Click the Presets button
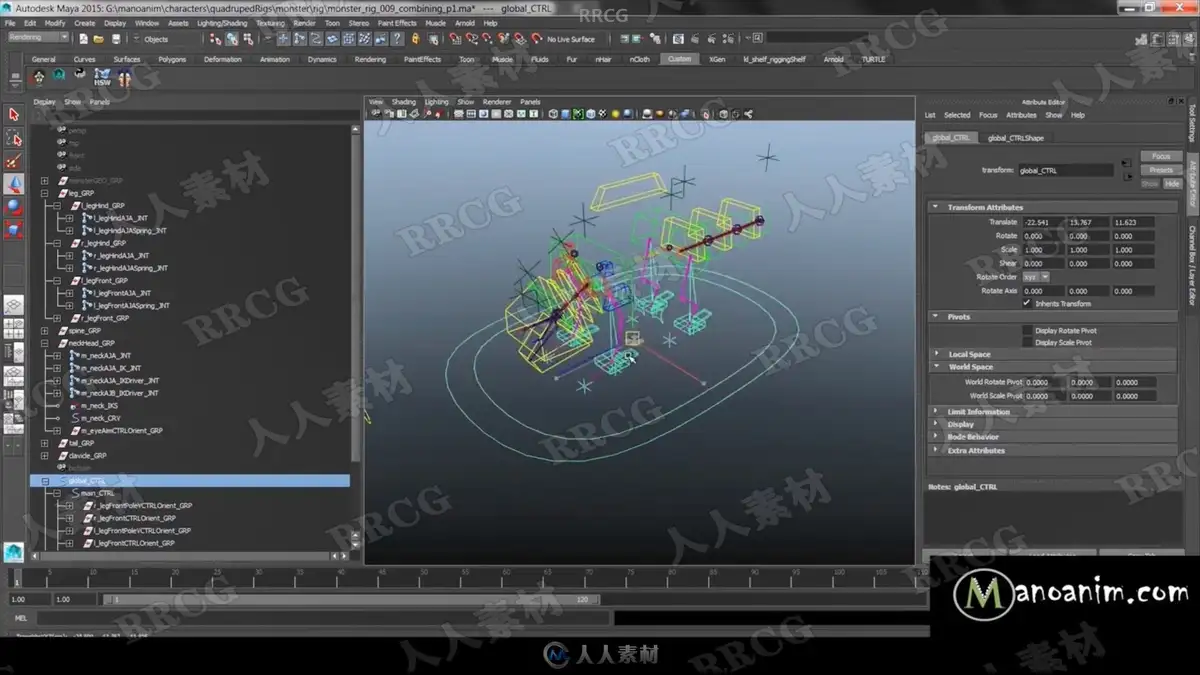 point(1160,170)
